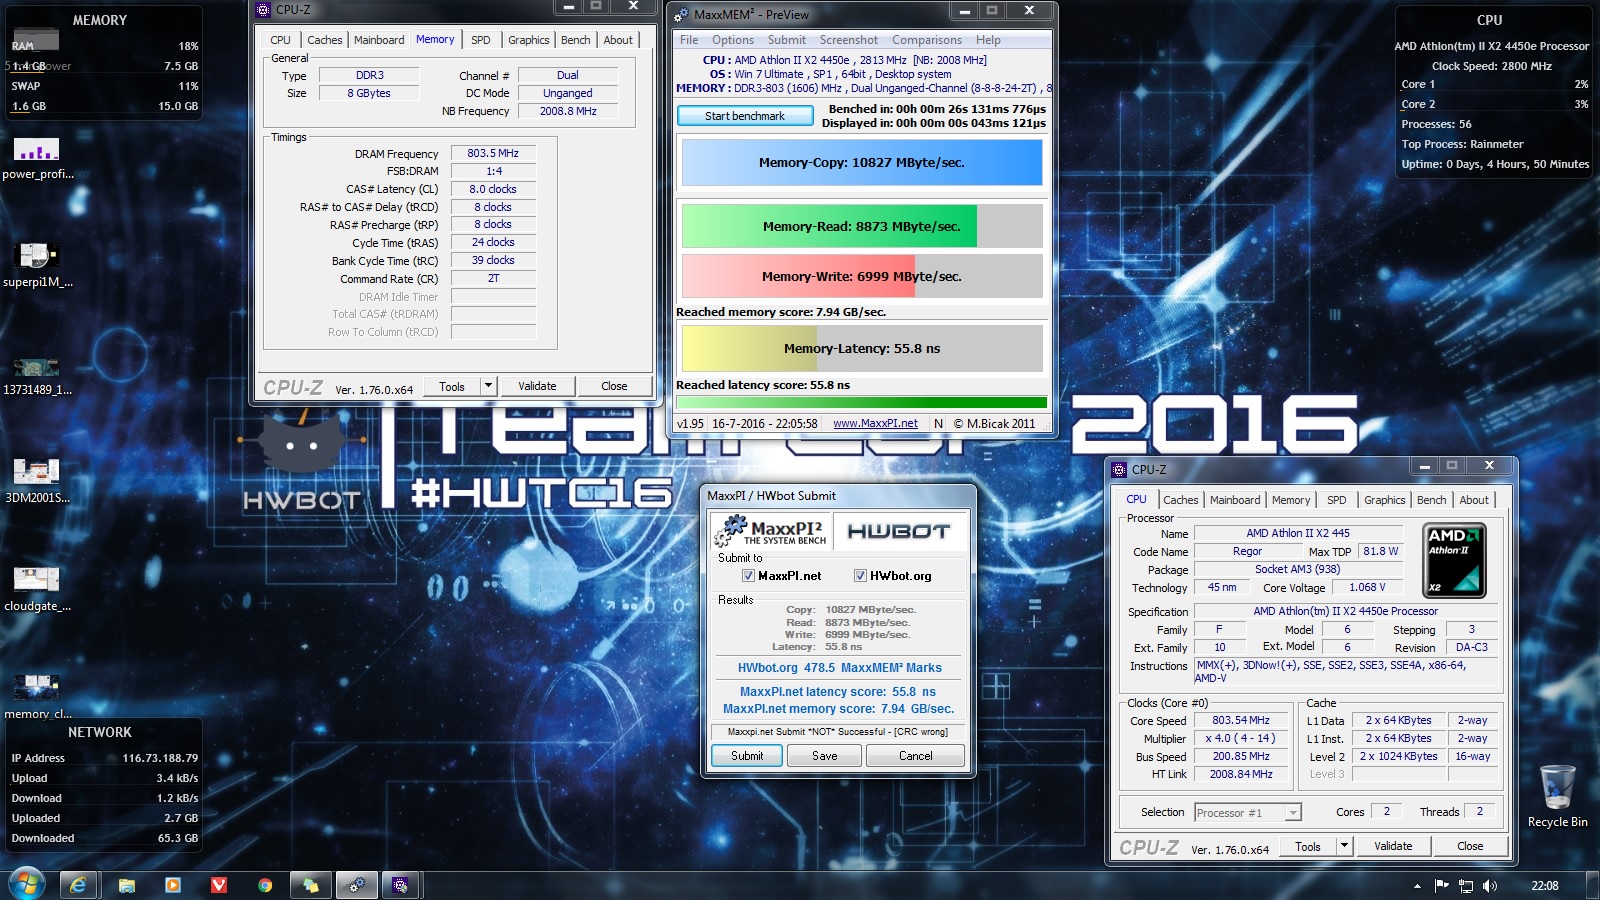Viewport: 1600px width, 900px height.
Task: Open the 13731489_1 desktop image
Action: [x=37, y=375]
